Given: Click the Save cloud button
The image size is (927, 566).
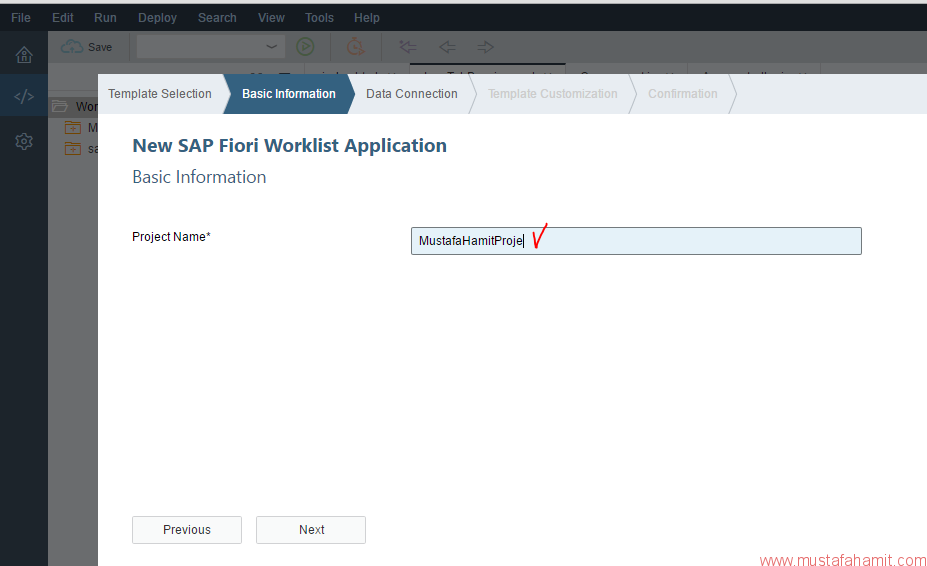Looking at the screenshot, I should click(x=86, y=47).
